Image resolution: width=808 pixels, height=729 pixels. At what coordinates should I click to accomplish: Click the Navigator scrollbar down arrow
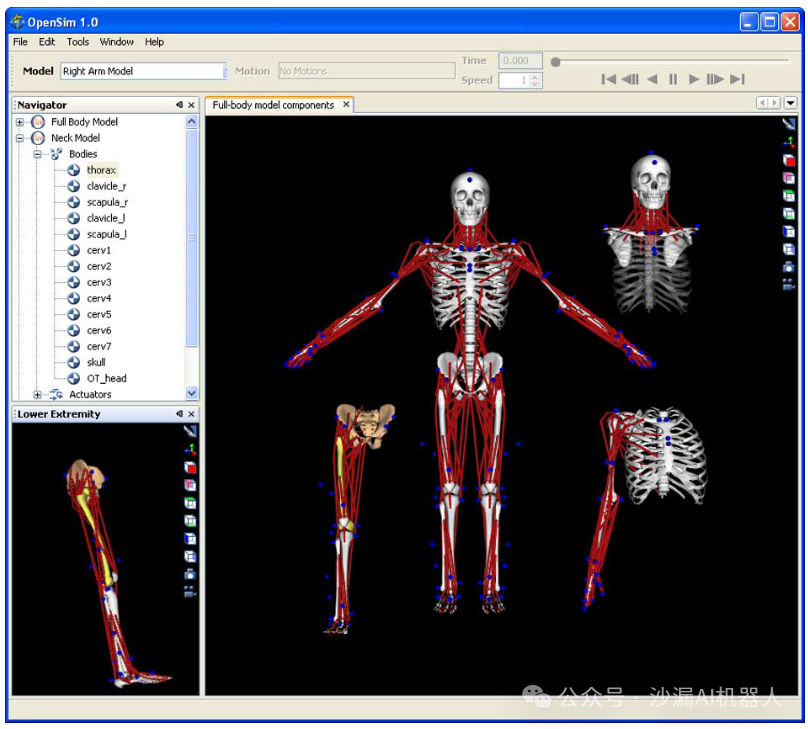(192, 393)
